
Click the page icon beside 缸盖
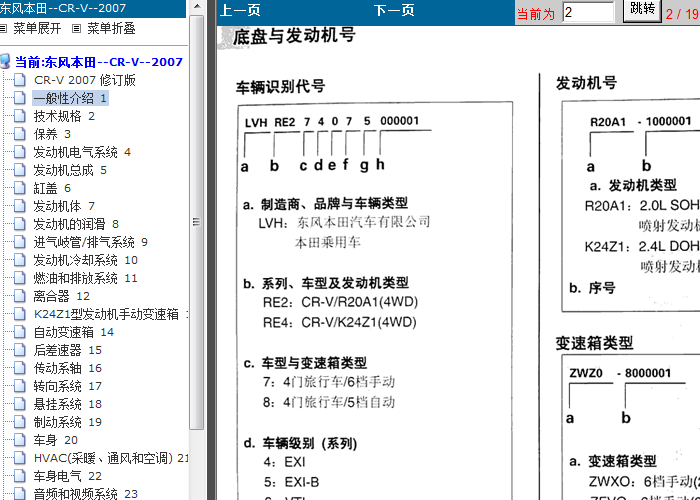click(x=20, y=188)
